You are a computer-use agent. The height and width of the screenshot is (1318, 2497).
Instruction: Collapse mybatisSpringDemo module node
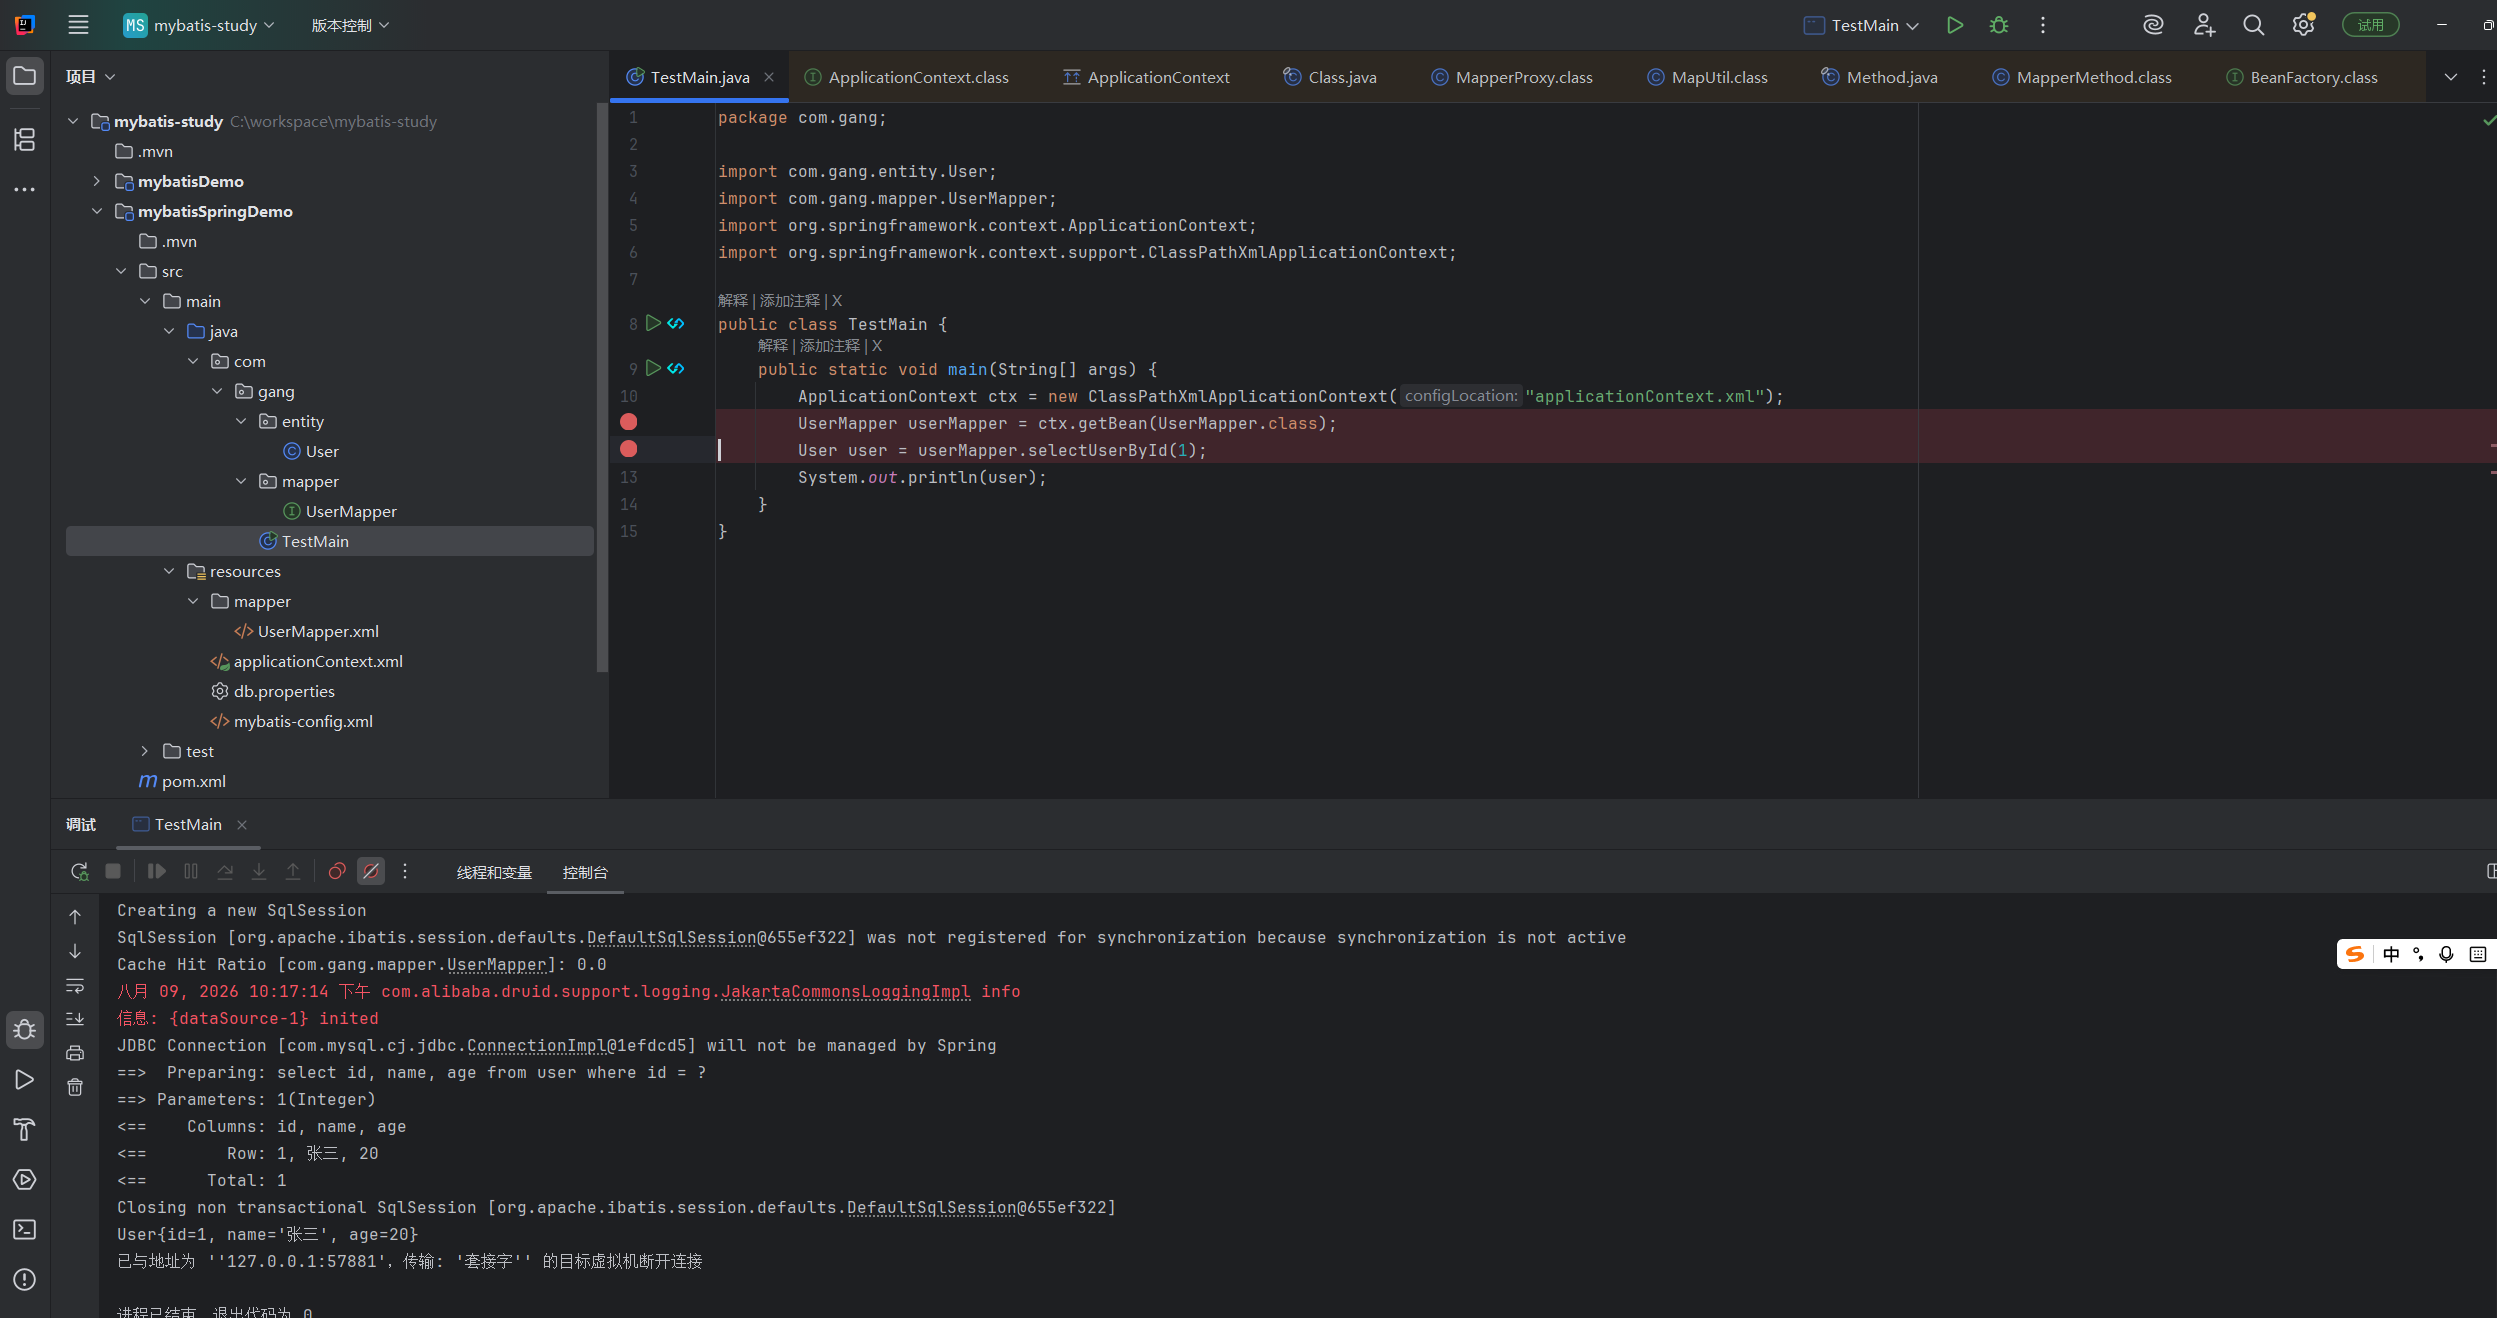96,211
